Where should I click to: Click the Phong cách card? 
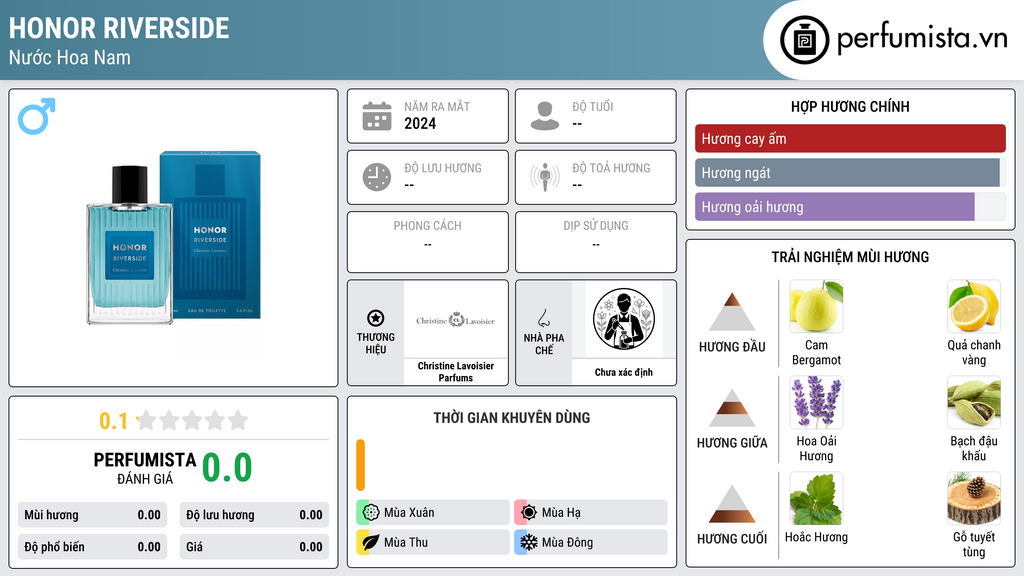coord(428,242)
